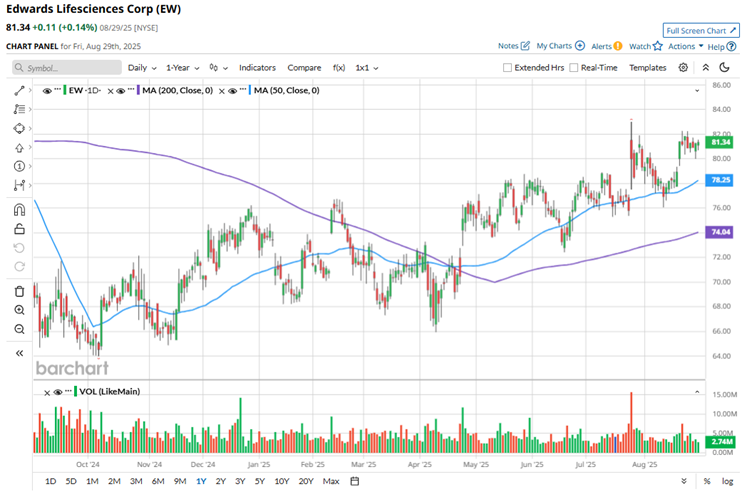Click the blue MA 50 color swatch
The width and height of the screenshot is (752, 504).
point(250,90)
